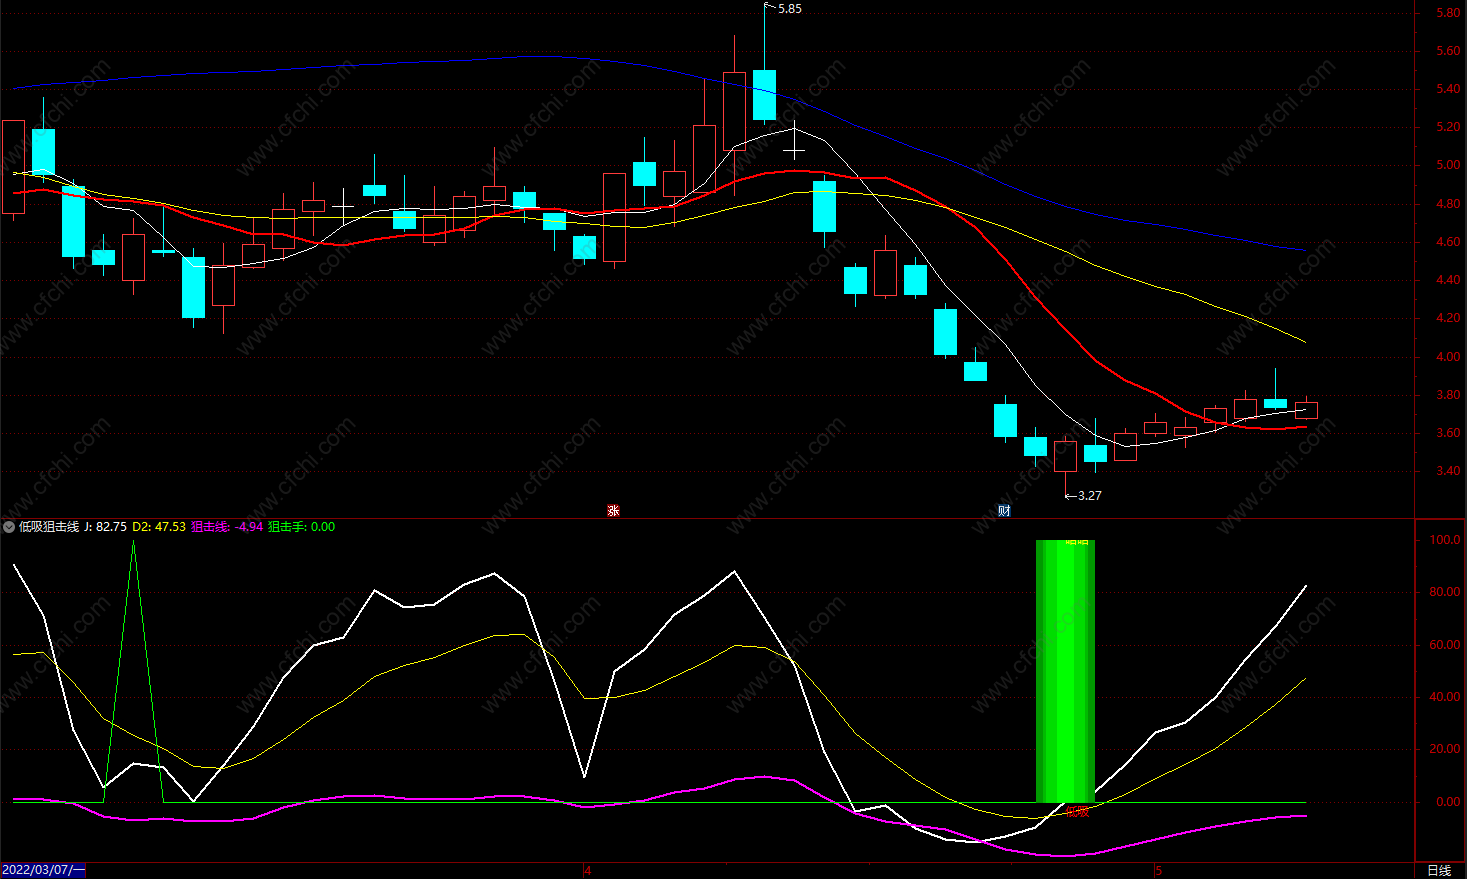Click the 4.00 price axis label
The width and height of the screenshot is (1467, 879).
click(x=1448, y=357)
